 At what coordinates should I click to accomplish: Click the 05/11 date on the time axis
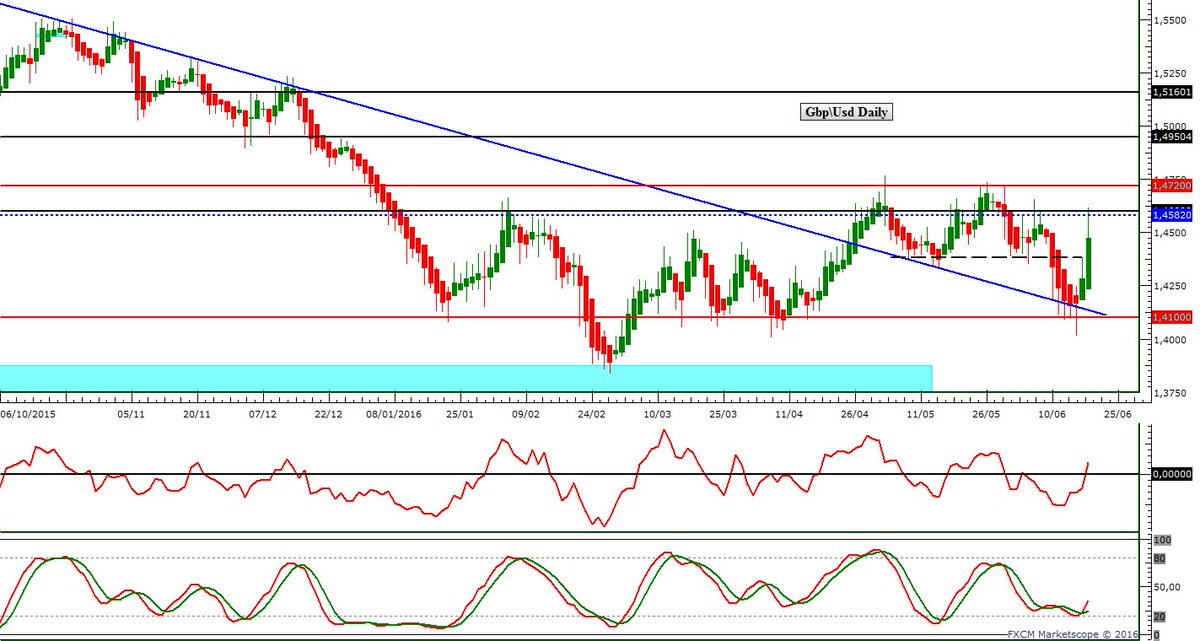pyautogui.click(x=131, y=412)
